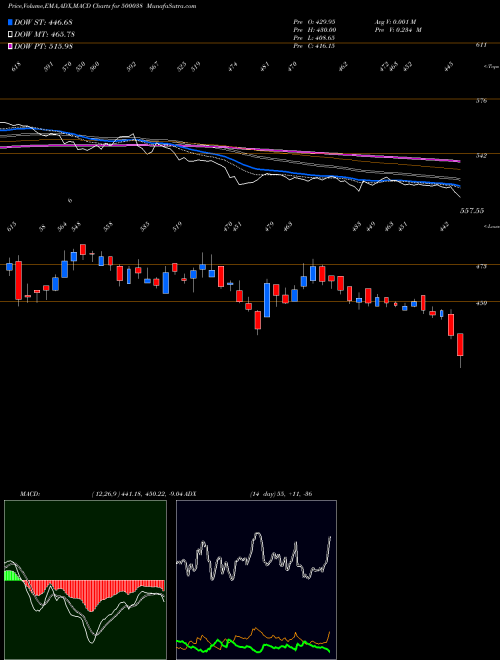Click the last red candle on the chart
Screen dimensions: 500x660
[x=460, y=345]
